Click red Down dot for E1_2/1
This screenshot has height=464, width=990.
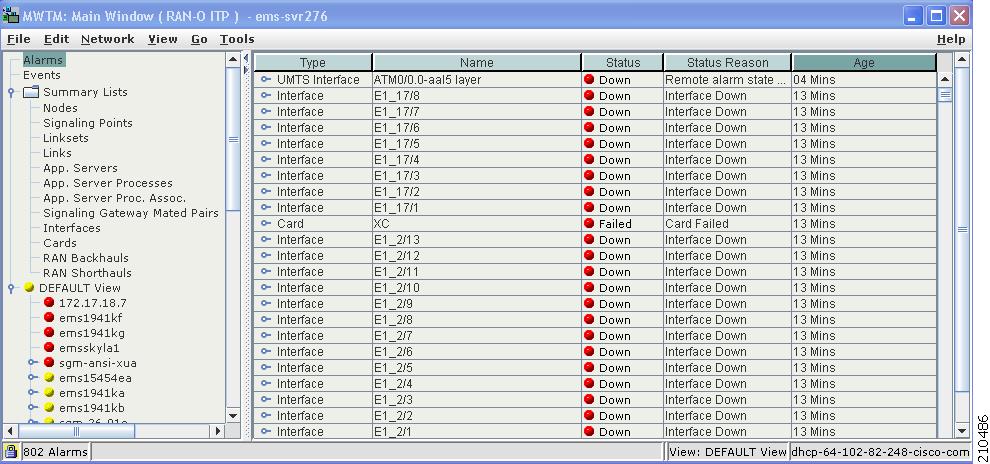[x=589, y=431]
